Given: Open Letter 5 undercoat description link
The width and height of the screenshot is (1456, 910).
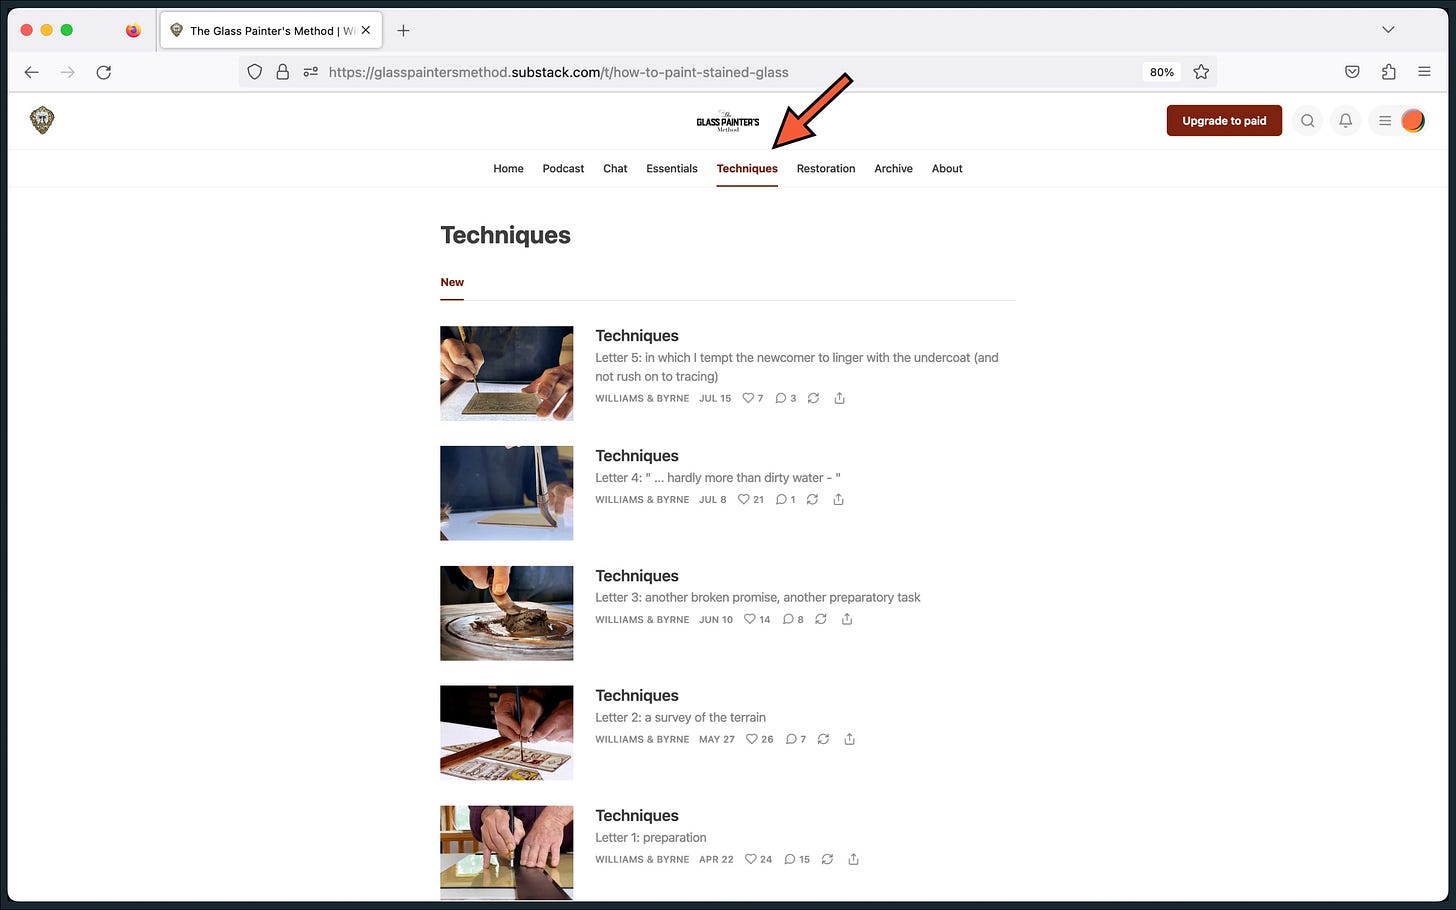Looking at the screenshot, I should pos(797,367).
